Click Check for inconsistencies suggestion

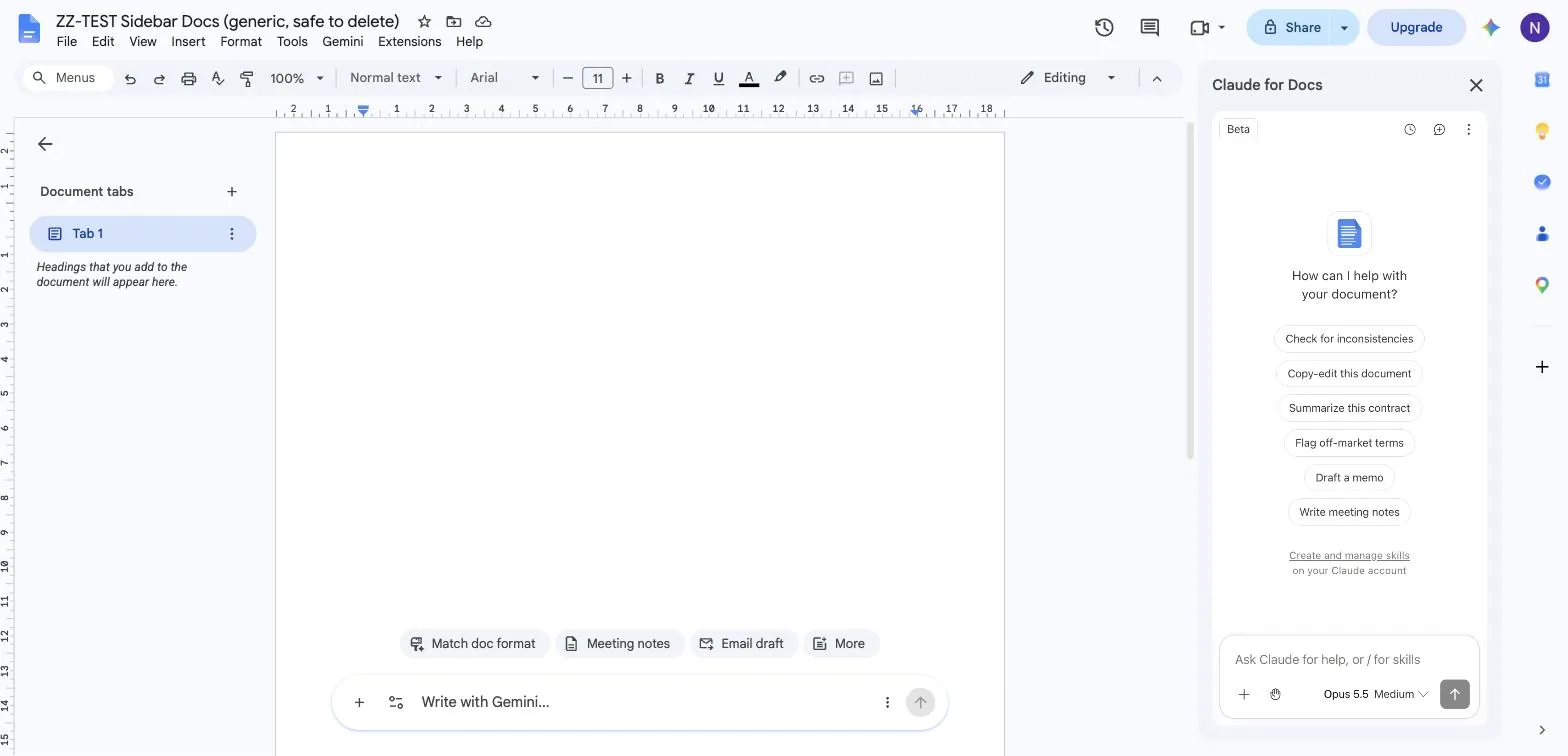click(1349, 339)
